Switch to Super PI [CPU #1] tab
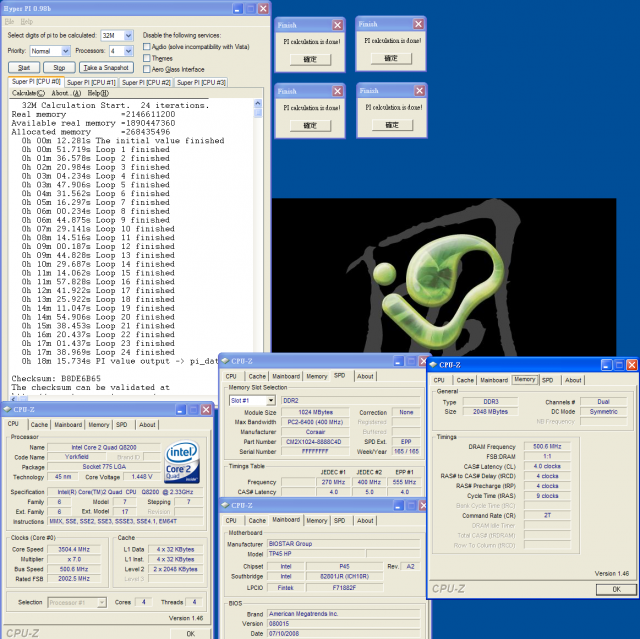 (91, 82)
